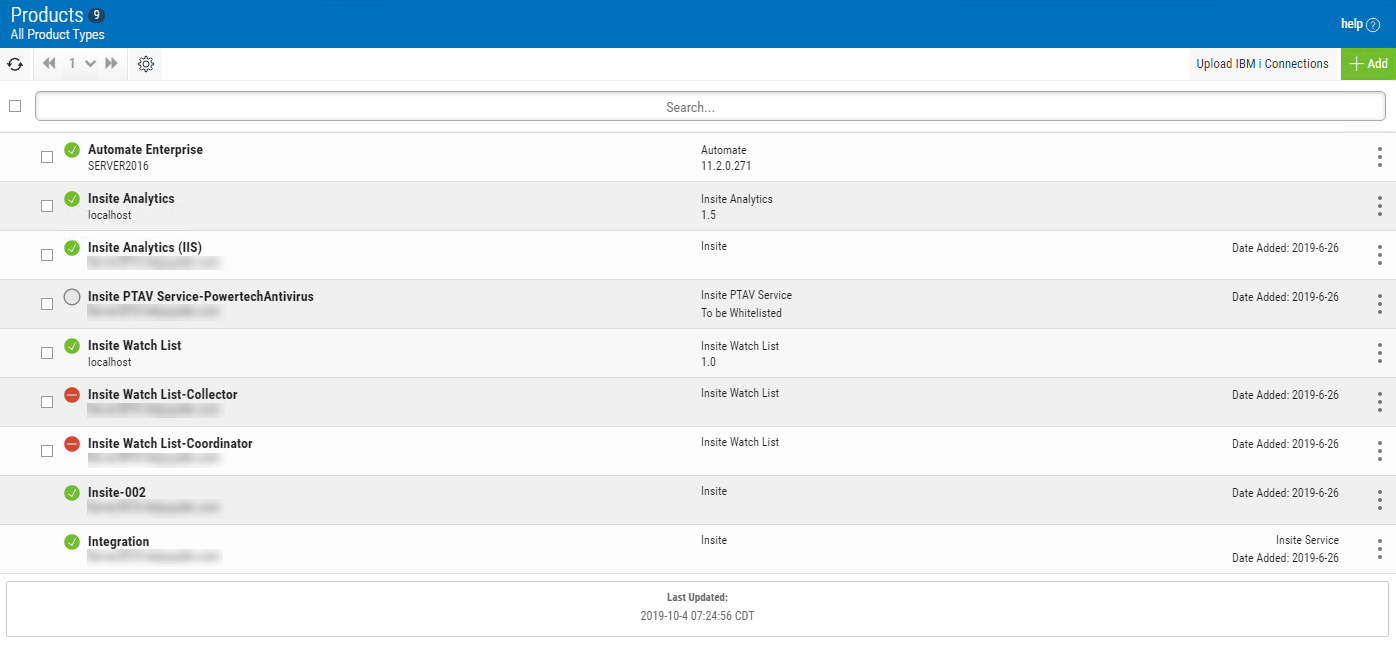Open the three-dot menu for Insite Watch List localhost
The image size is (1396, 655).
tap(1380, 353)
